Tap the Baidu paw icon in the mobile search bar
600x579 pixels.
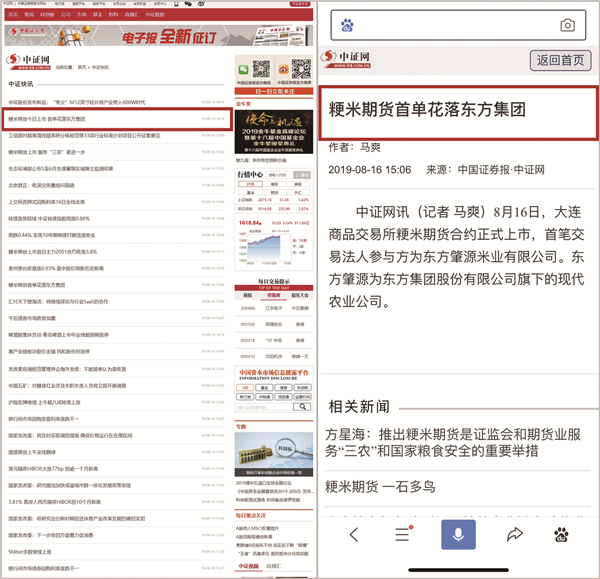pos(347,25)
